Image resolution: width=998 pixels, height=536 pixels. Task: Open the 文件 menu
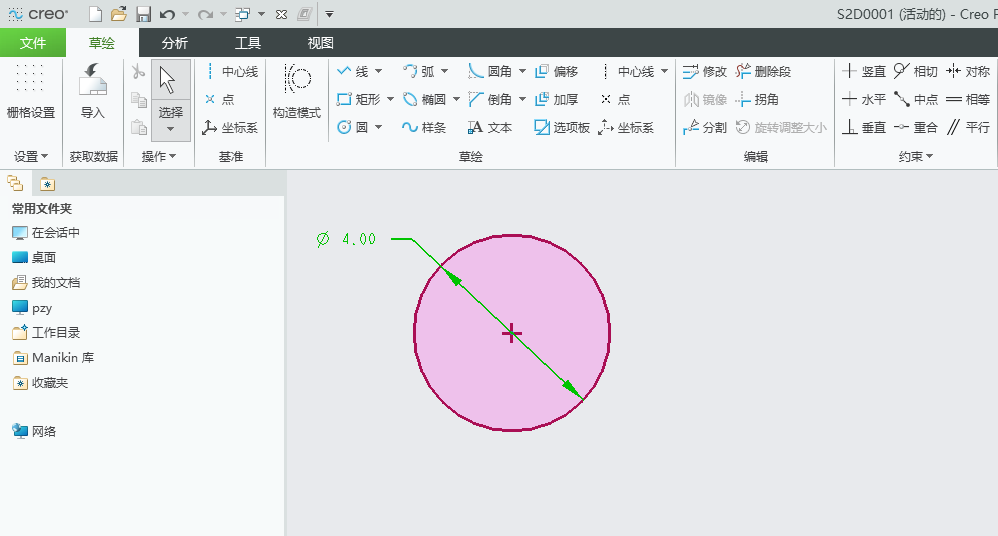(x=32, y=43)
